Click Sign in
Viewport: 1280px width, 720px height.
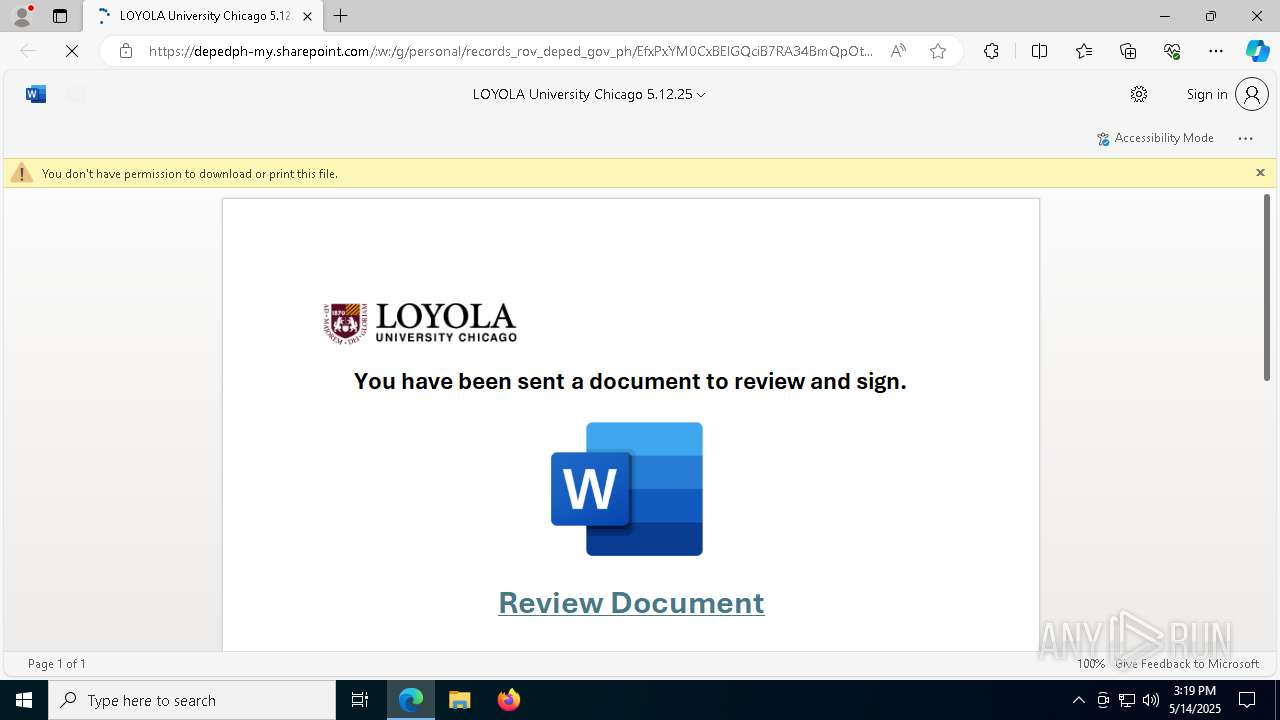1207,94
